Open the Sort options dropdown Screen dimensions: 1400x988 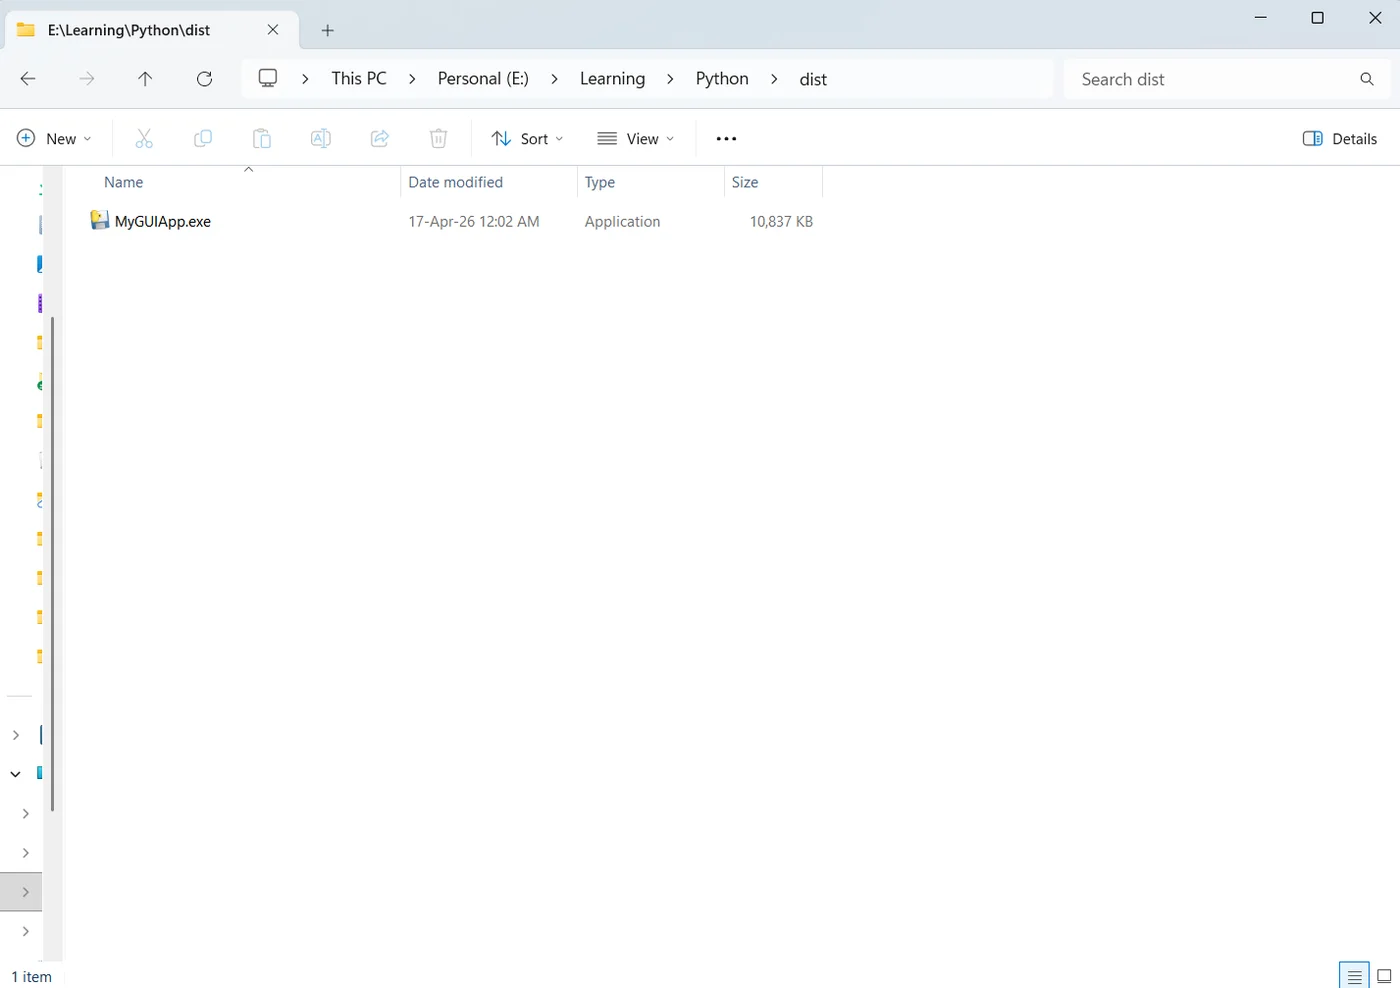point(528,139)
